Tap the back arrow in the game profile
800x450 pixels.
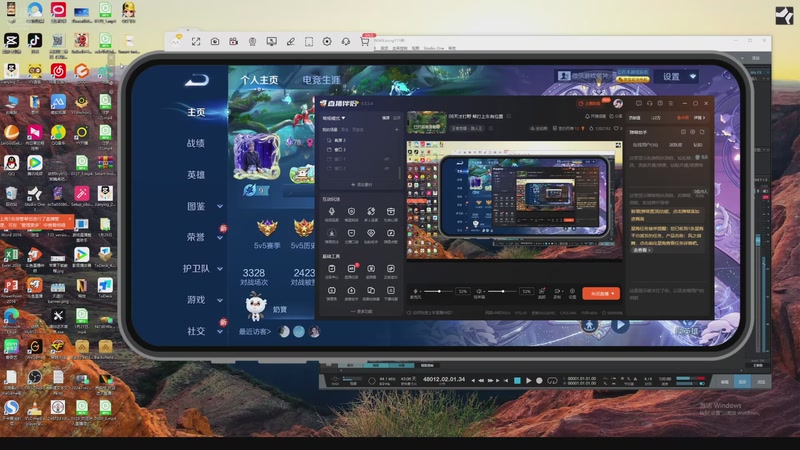click(196, 80)
